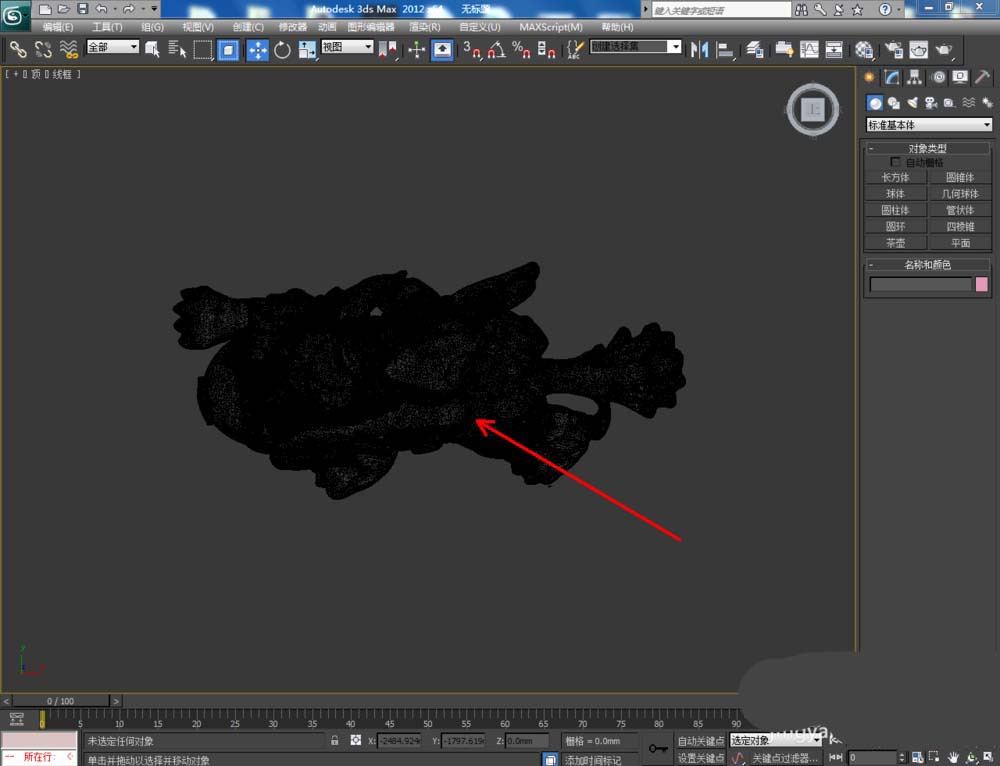The height and width of the screenshot is (766, 1000).
Task: Switch to the Cameras category icon
Action: [930, 102]
